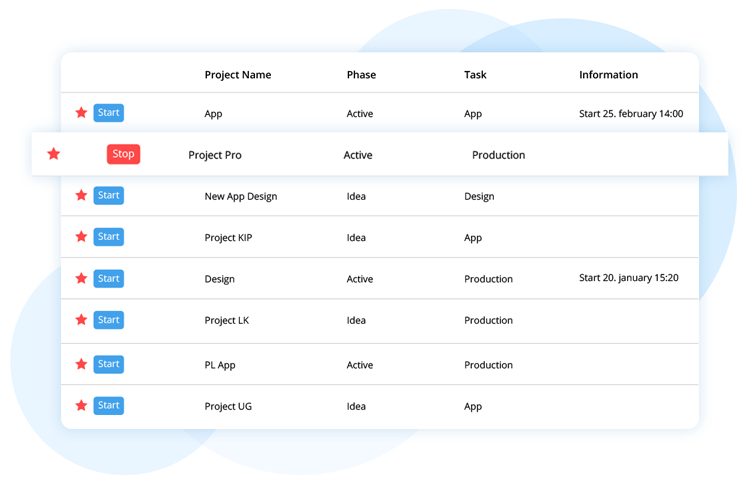Click the star next to Design project
750x482 pixels.
point(81,278)
